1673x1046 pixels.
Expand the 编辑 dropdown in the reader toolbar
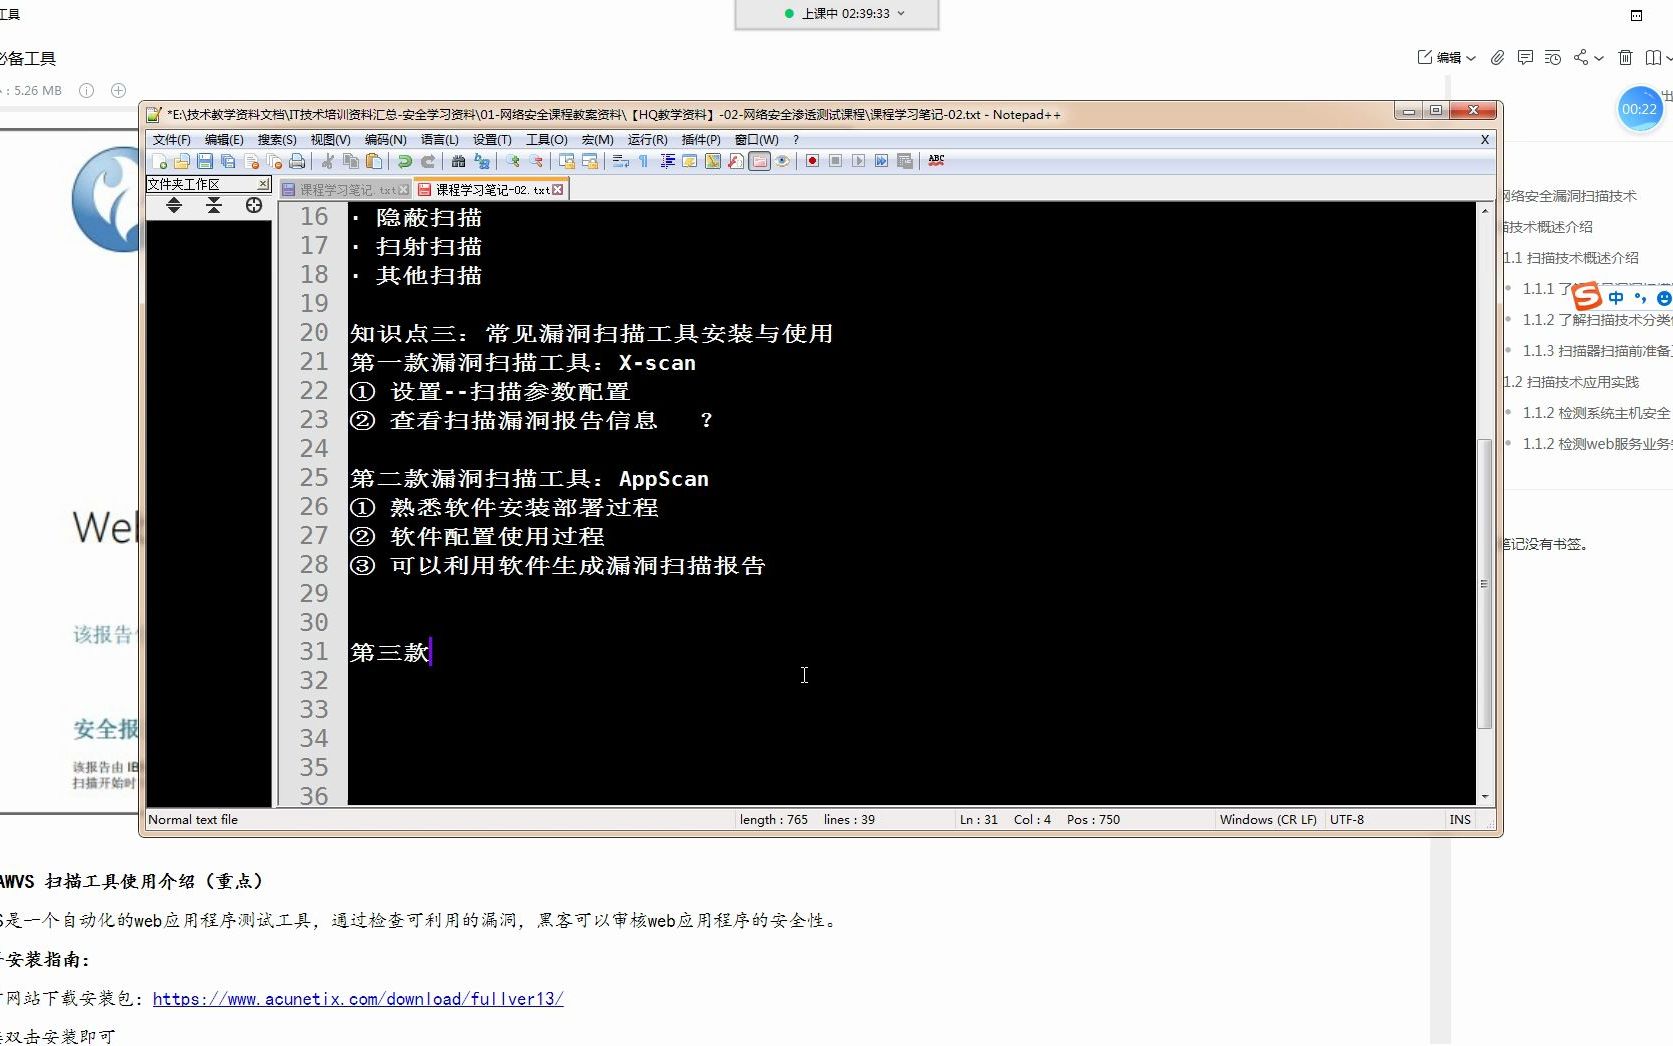1470,58
